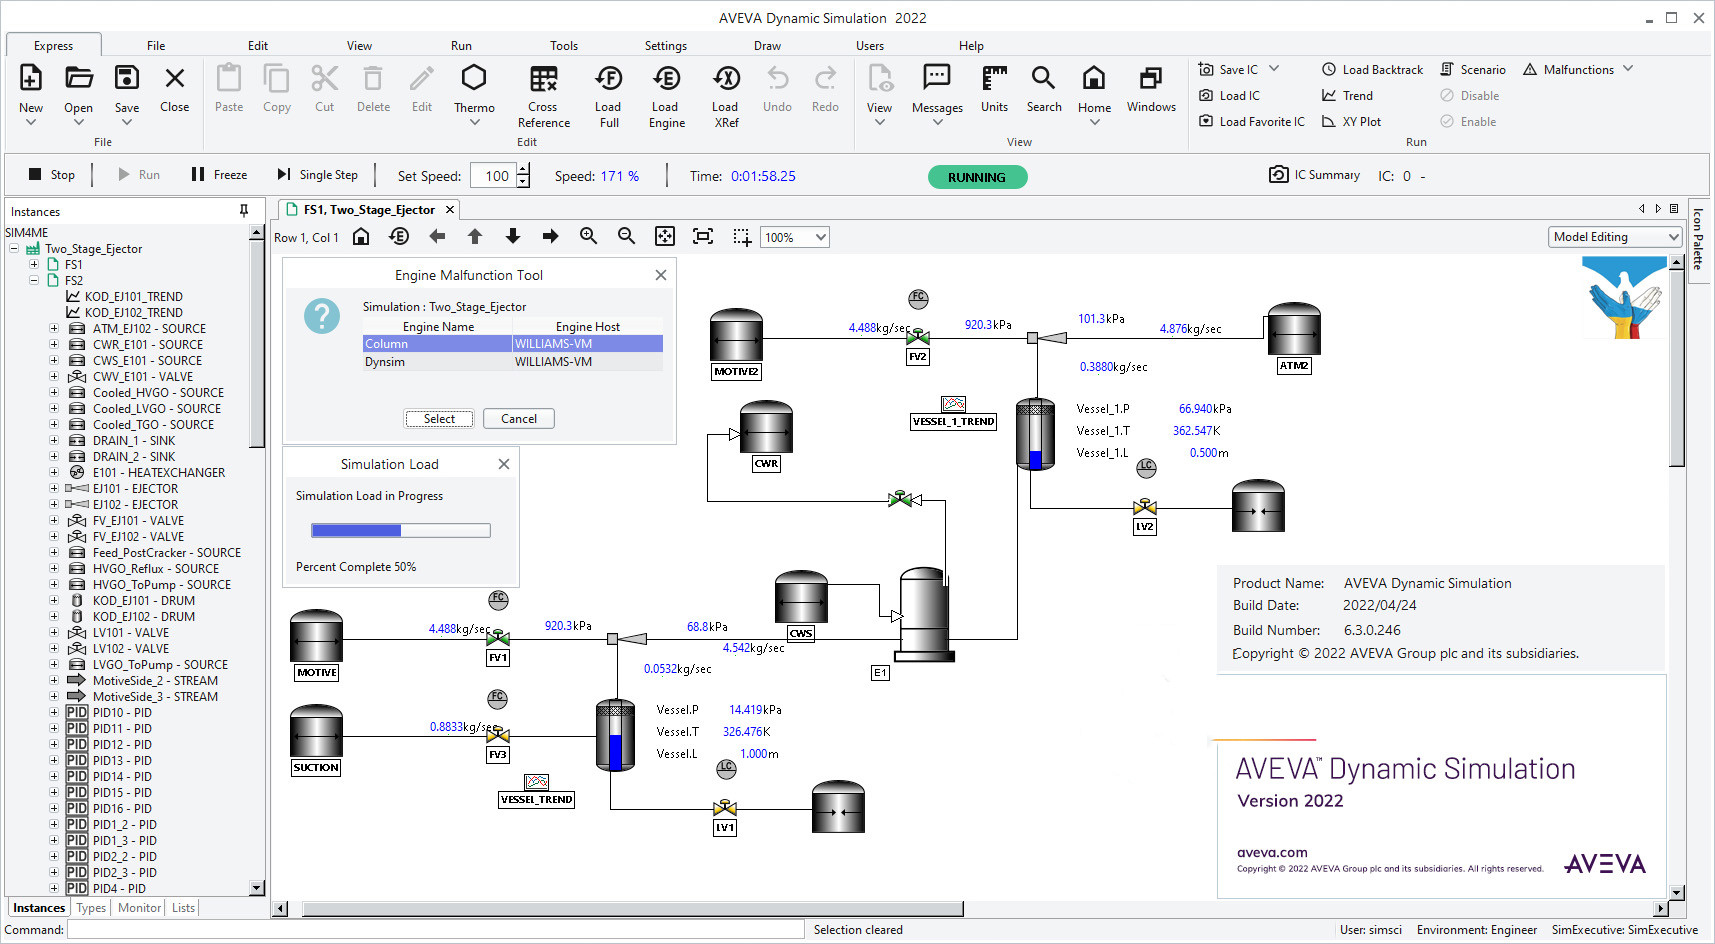Stop the simulation

click(52, 174)
